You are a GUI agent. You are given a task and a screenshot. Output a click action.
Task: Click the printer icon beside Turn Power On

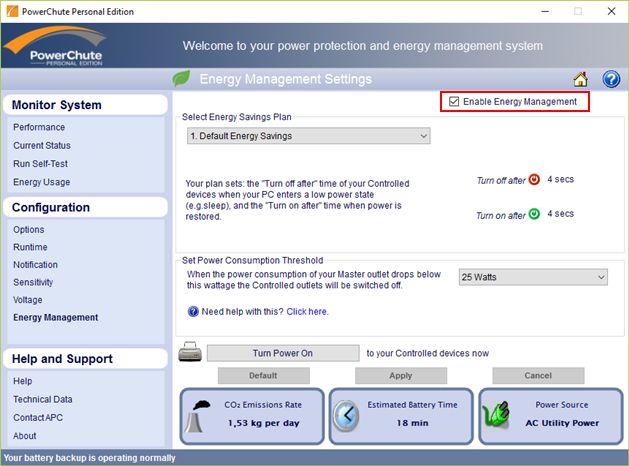tap(190, 352)
